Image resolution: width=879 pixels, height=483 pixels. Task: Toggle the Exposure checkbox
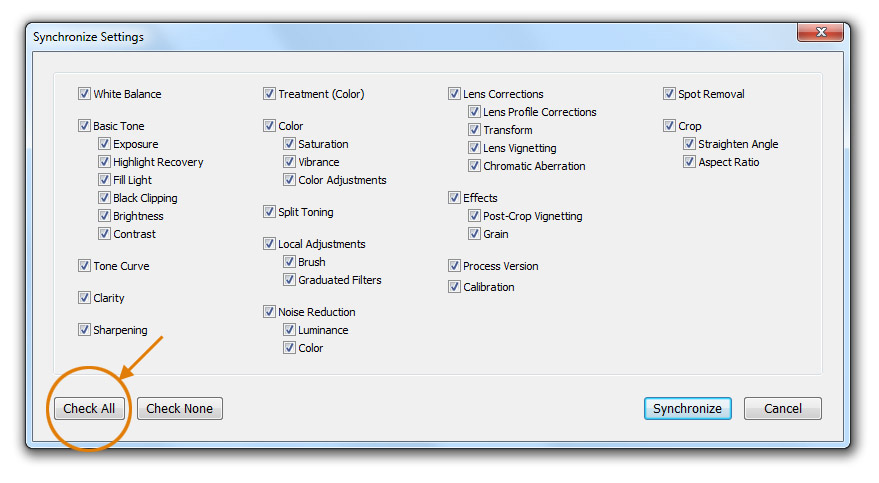click(104, 144)
